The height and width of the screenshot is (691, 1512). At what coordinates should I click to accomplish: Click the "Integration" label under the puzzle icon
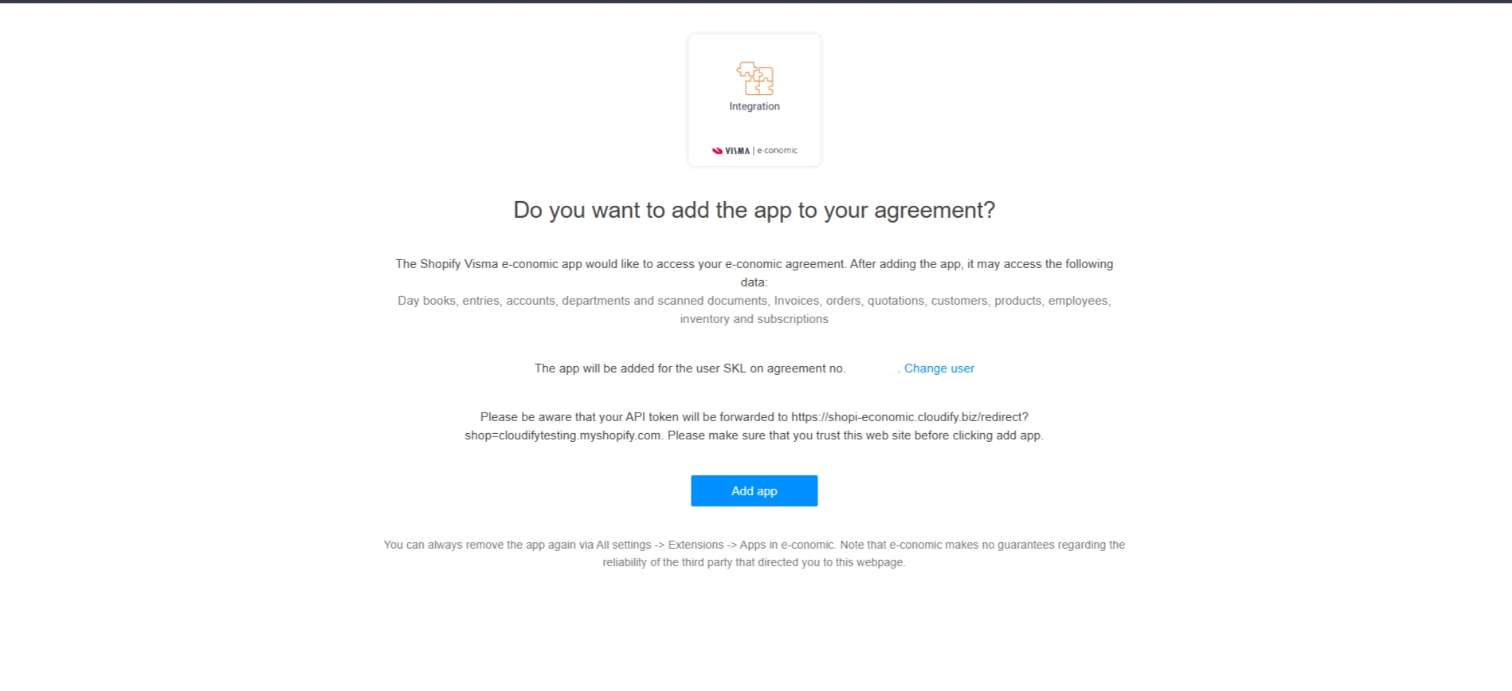755,106
